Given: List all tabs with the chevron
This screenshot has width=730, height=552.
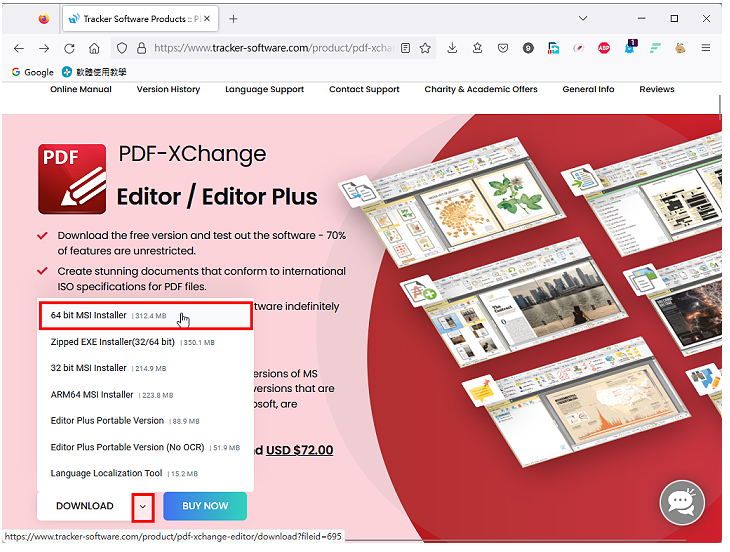Looking at the screenshot, I should (x=583, y=19).
